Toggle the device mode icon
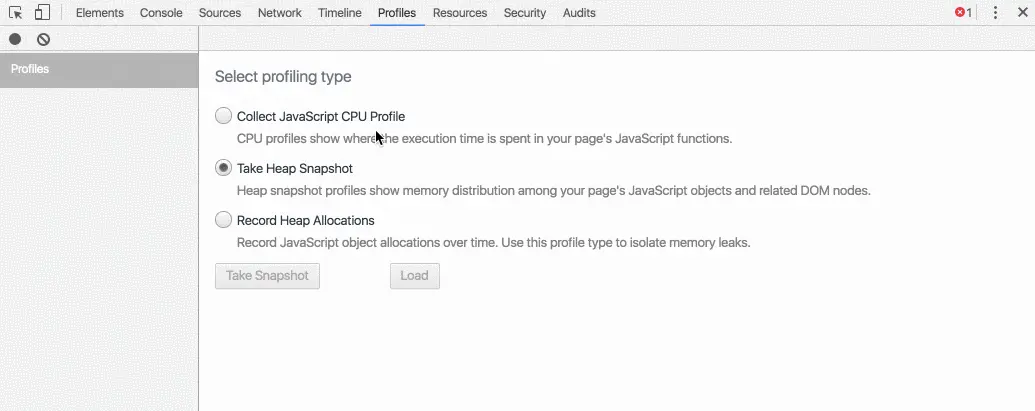Viewport: 1035px width, 411px height. (x=42, y=13)
